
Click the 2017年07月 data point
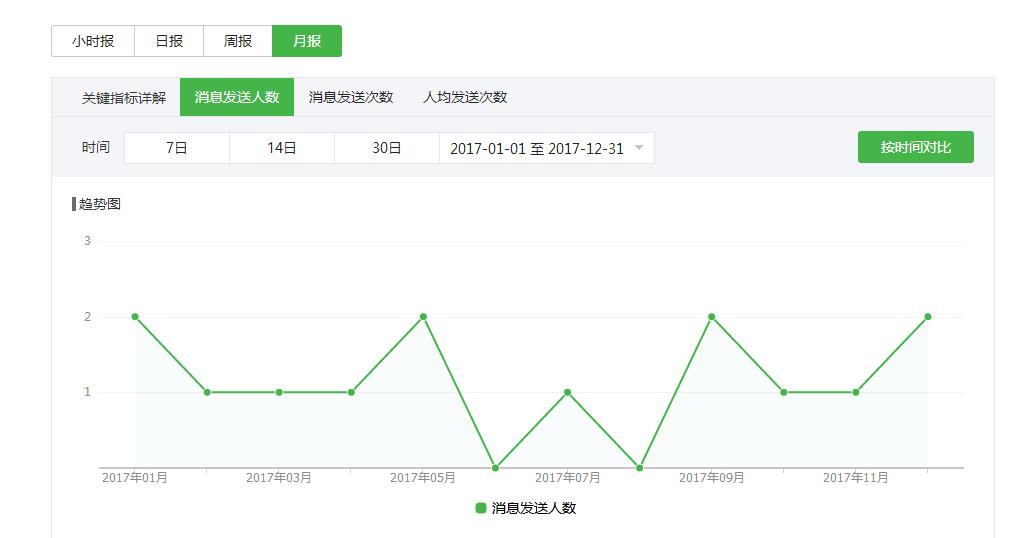pos(568,392)
